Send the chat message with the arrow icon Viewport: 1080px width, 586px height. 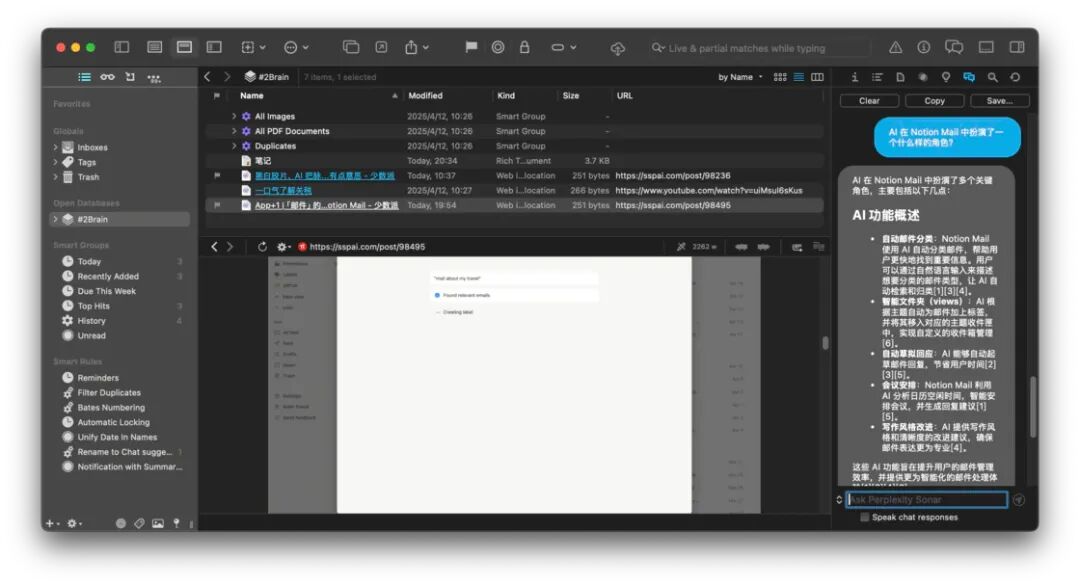[x=1019, y=500]
